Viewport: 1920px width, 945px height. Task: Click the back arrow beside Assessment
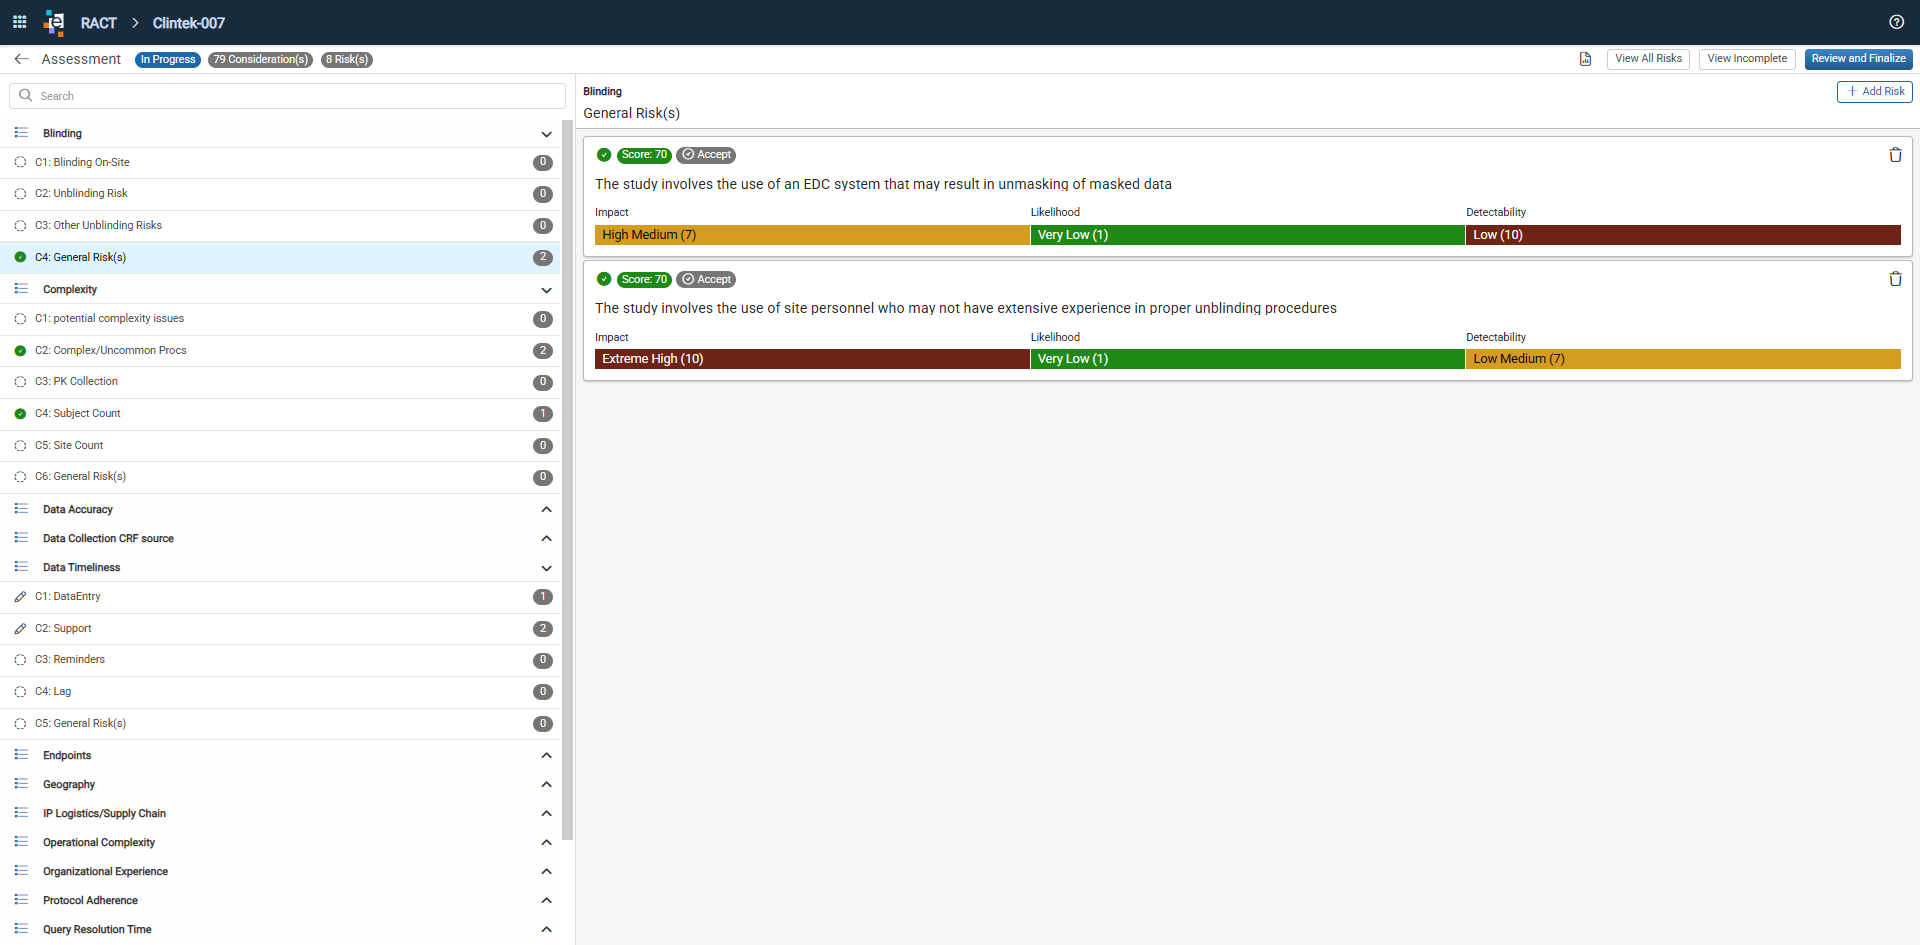(21, 59)
